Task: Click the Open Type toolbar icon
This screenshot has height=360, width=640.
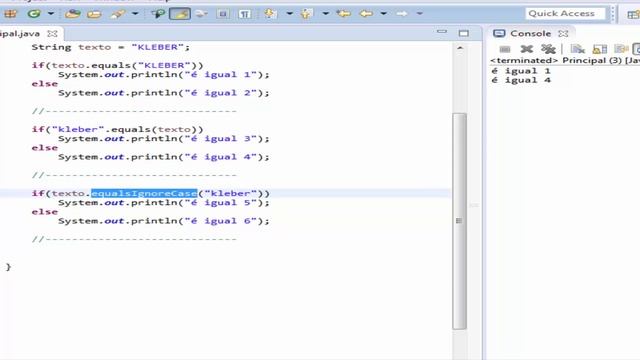Action: coord(73,13)
